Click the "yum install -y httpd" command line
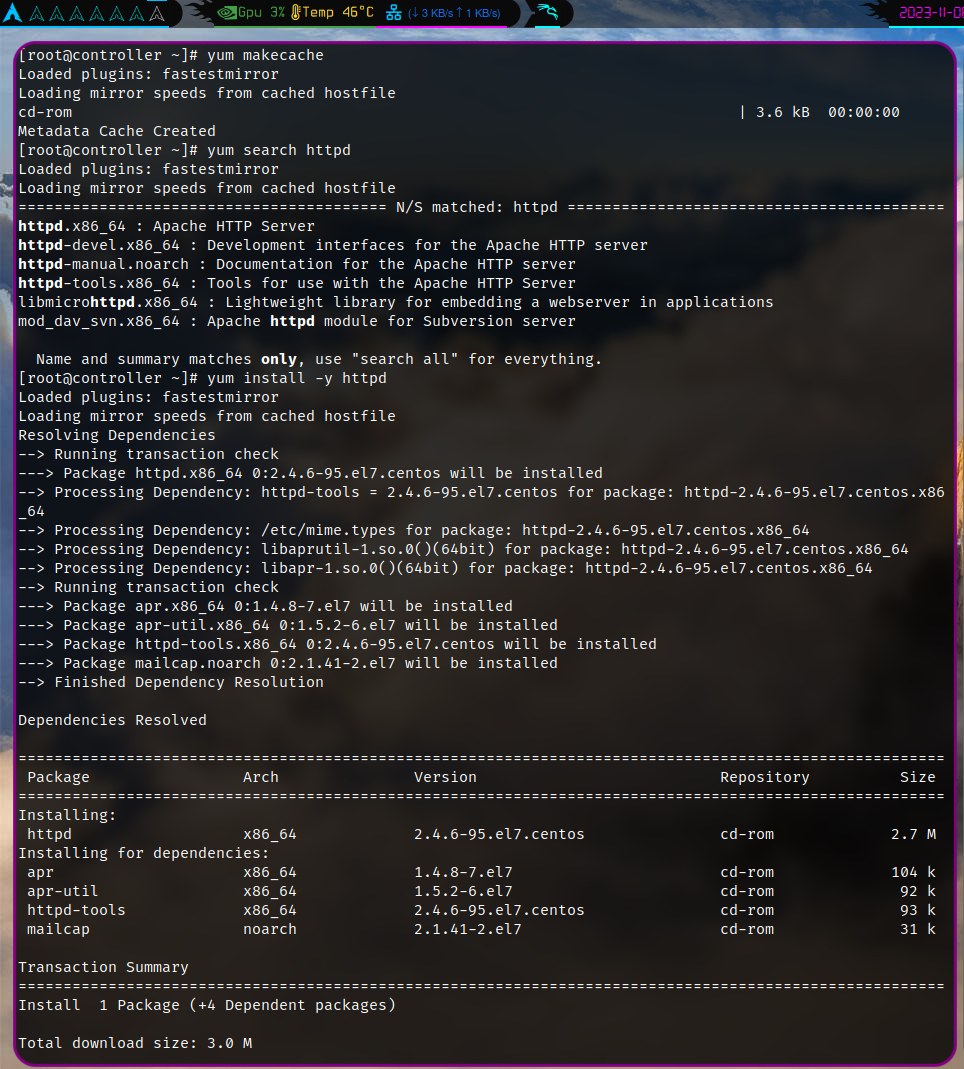The width and height of the screenshot is (964, 1069). (296, 378)
